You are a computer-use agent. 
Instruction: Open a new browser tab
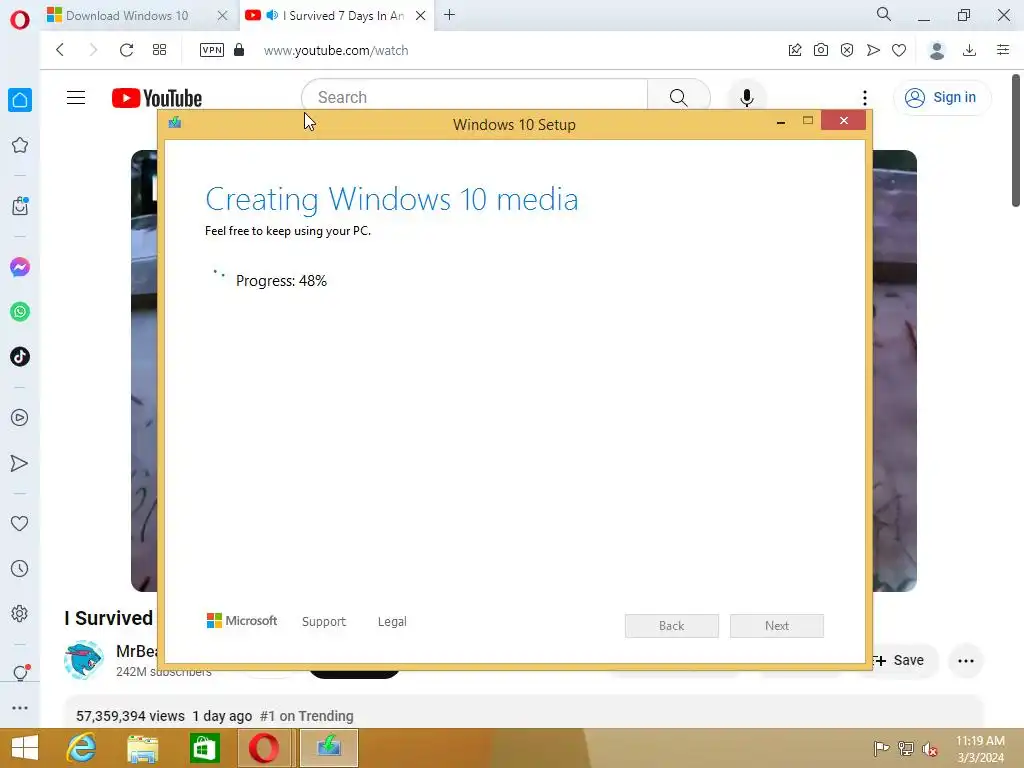pos(449,15)
